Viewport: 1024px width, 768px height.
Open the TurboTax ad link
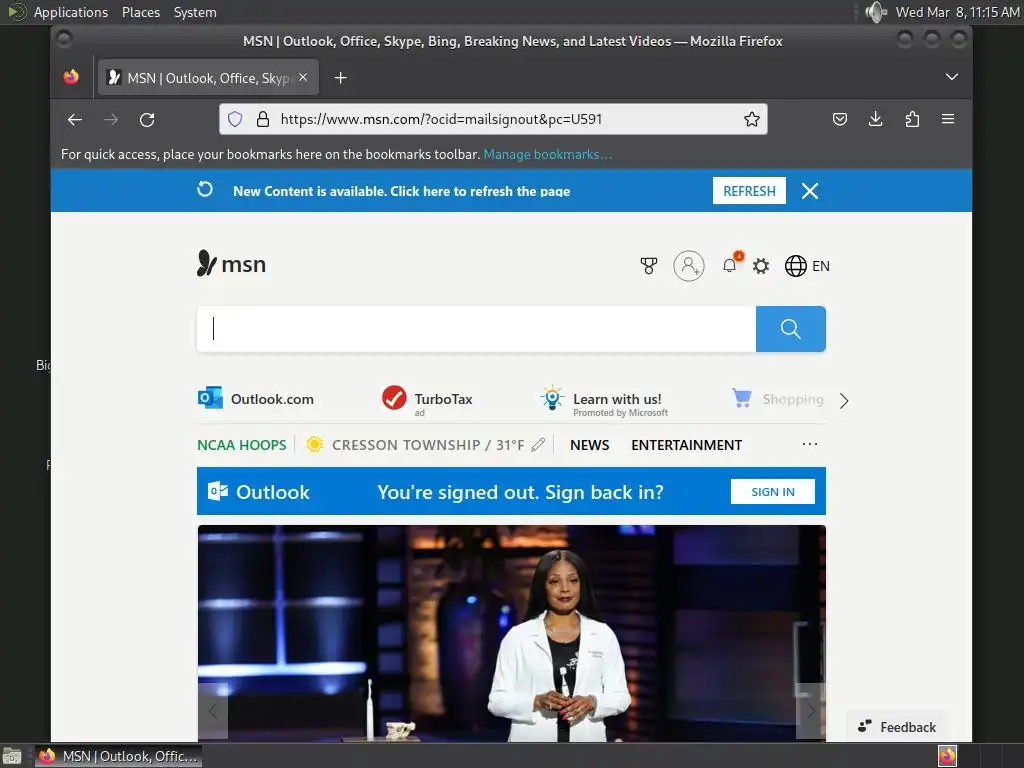click(x=427, y=398)
